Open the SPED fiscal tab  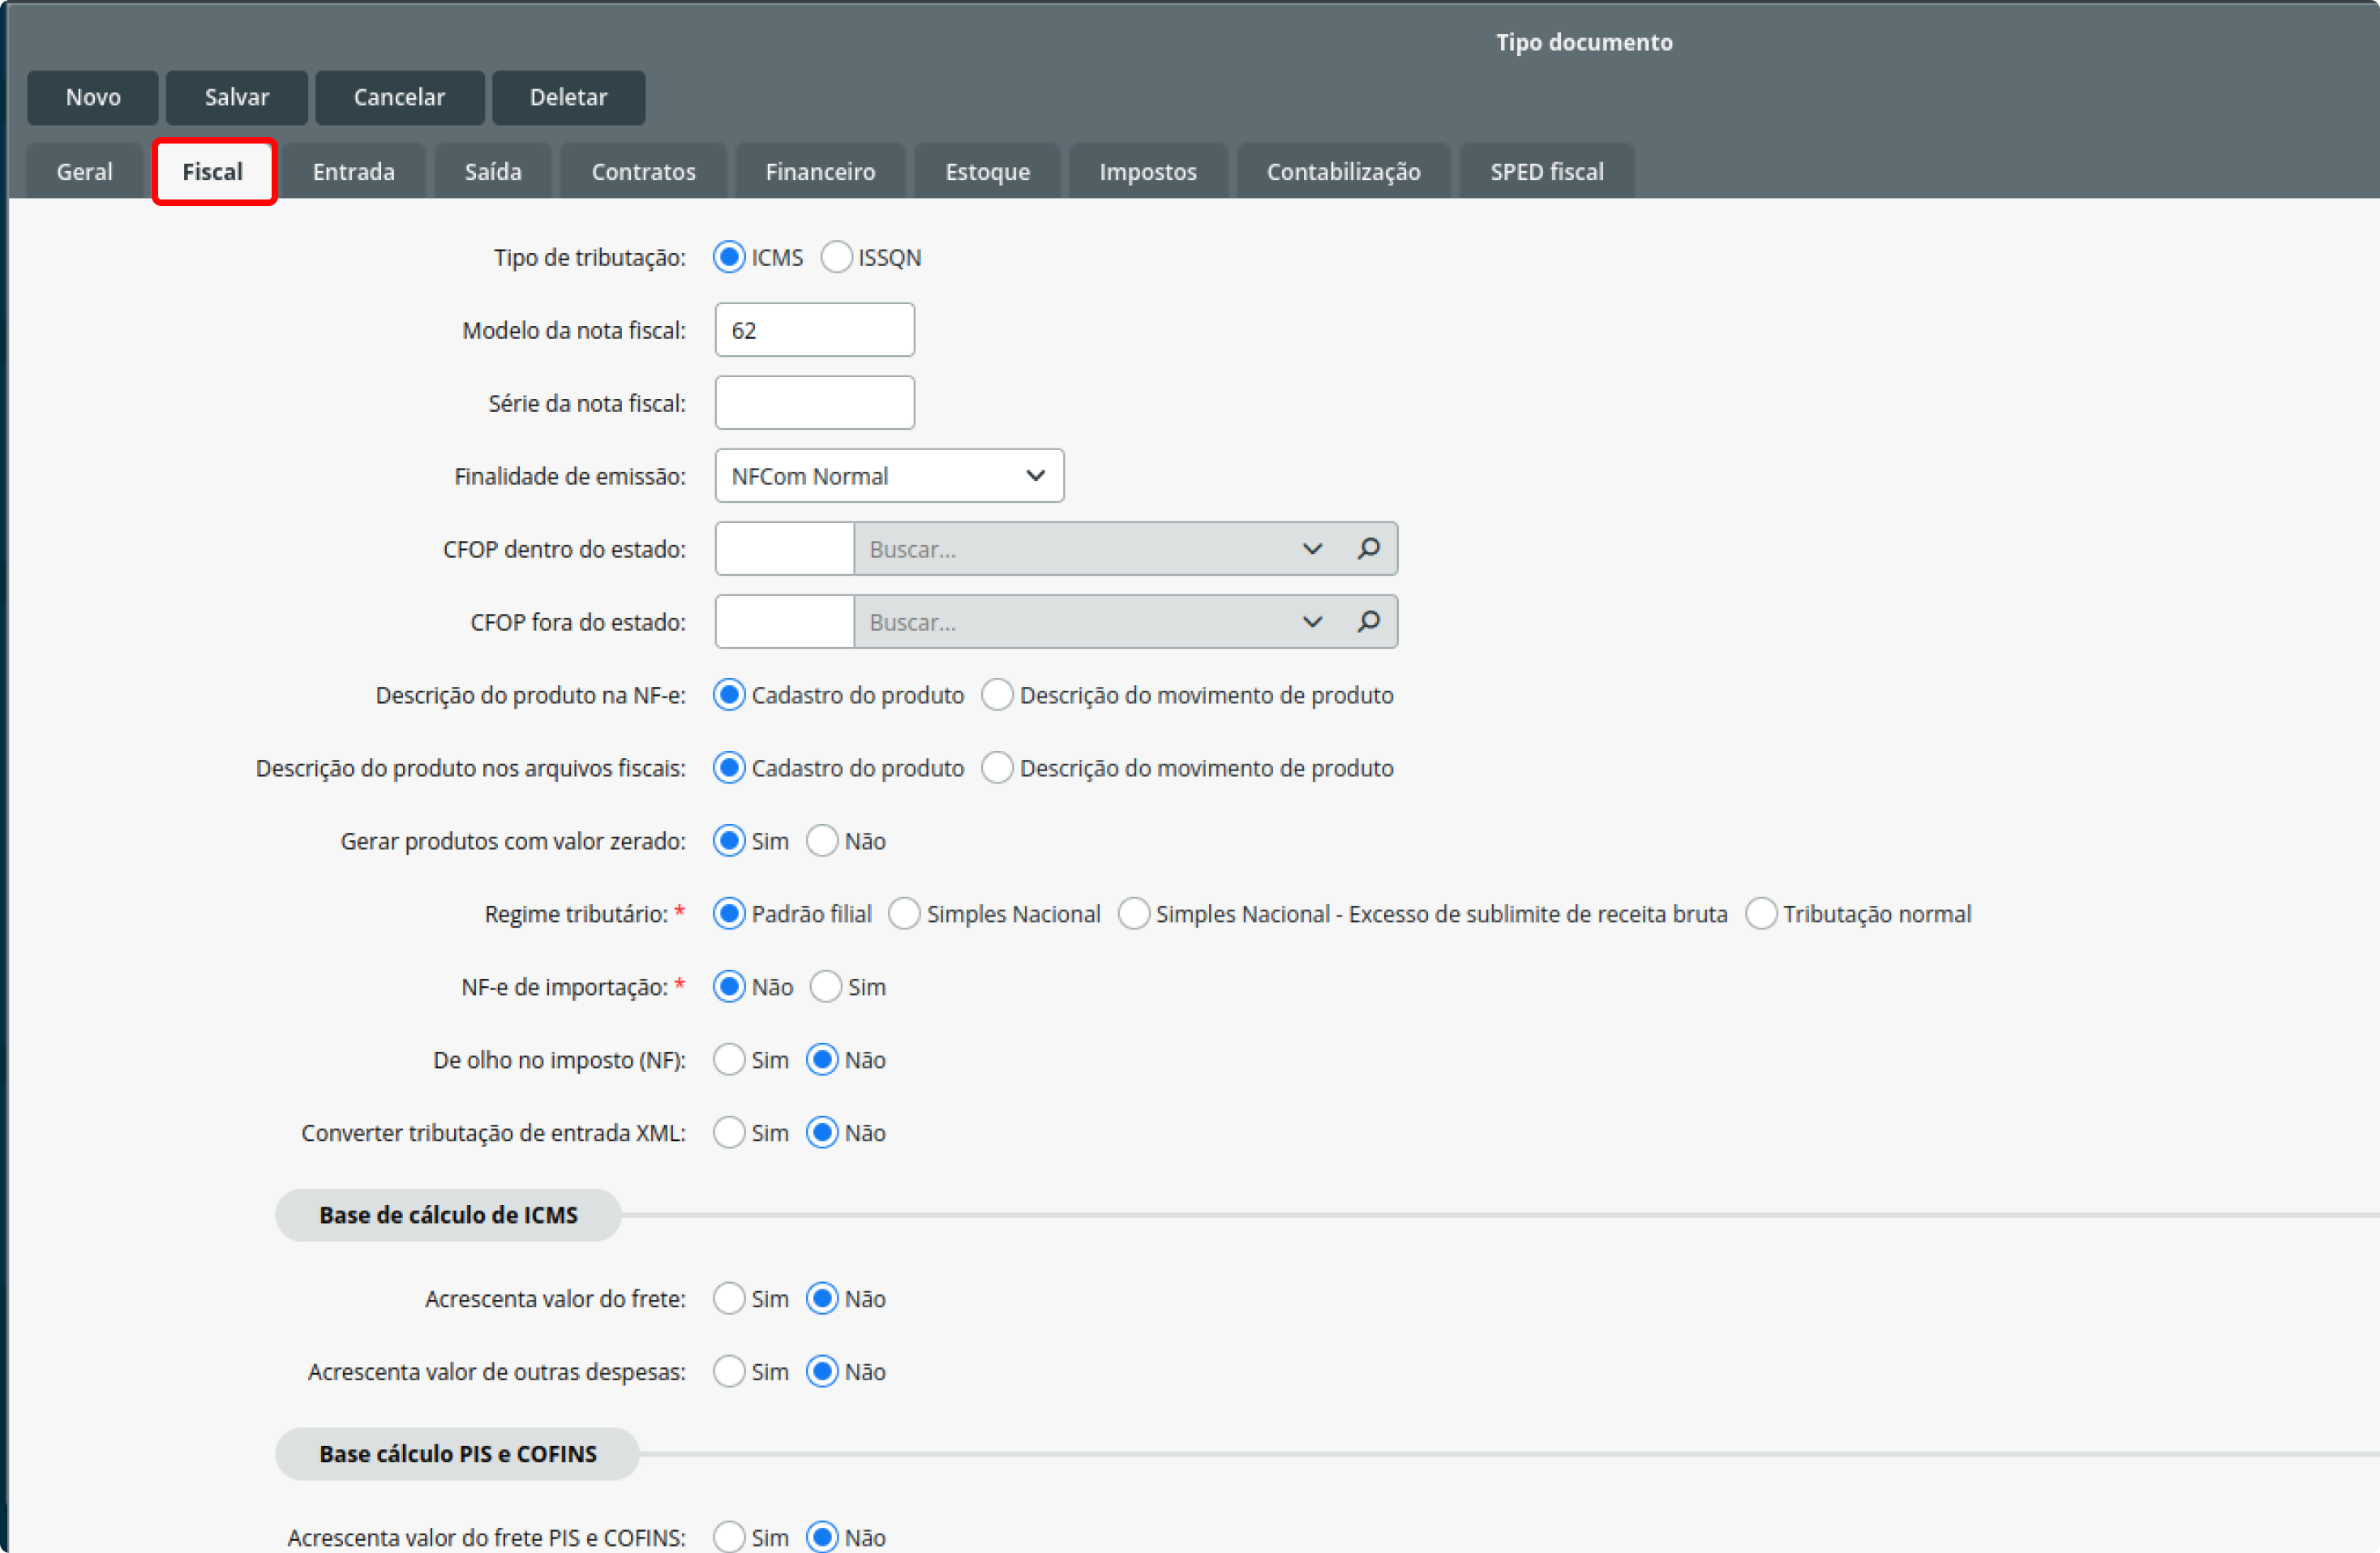pos(1547,171)
